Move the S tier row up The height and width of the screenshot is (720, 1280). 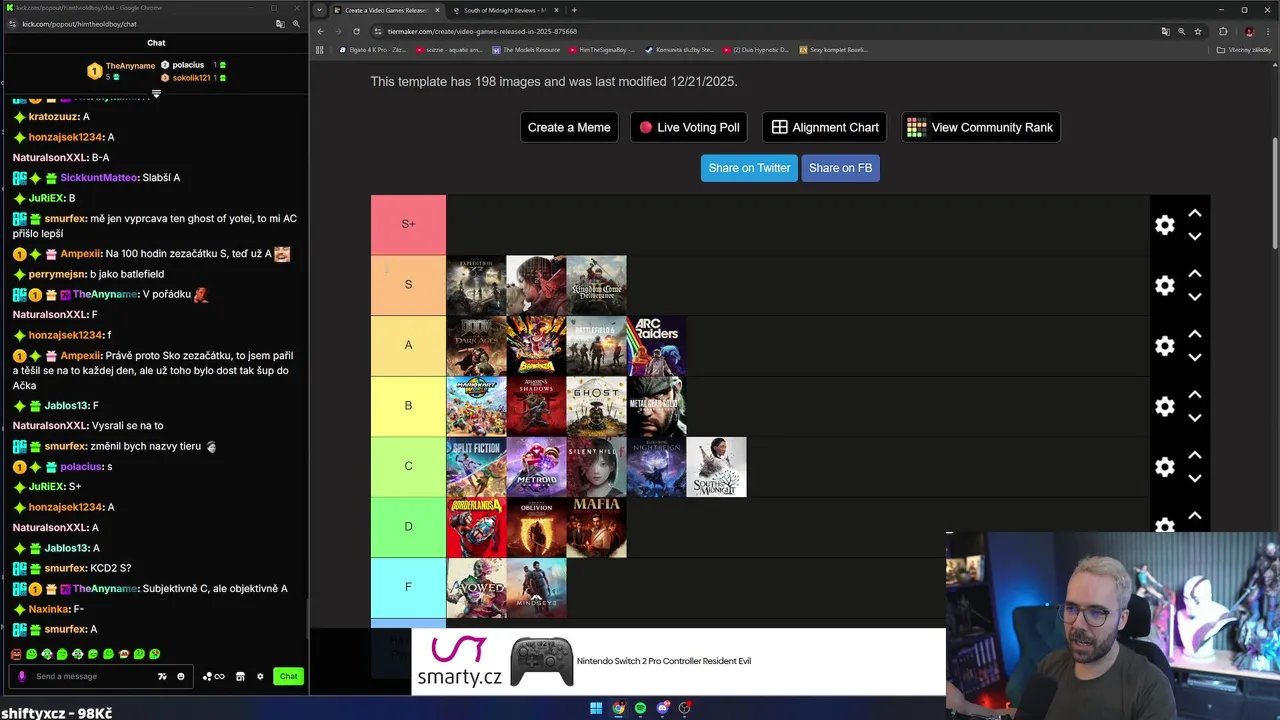(1194, 273)
